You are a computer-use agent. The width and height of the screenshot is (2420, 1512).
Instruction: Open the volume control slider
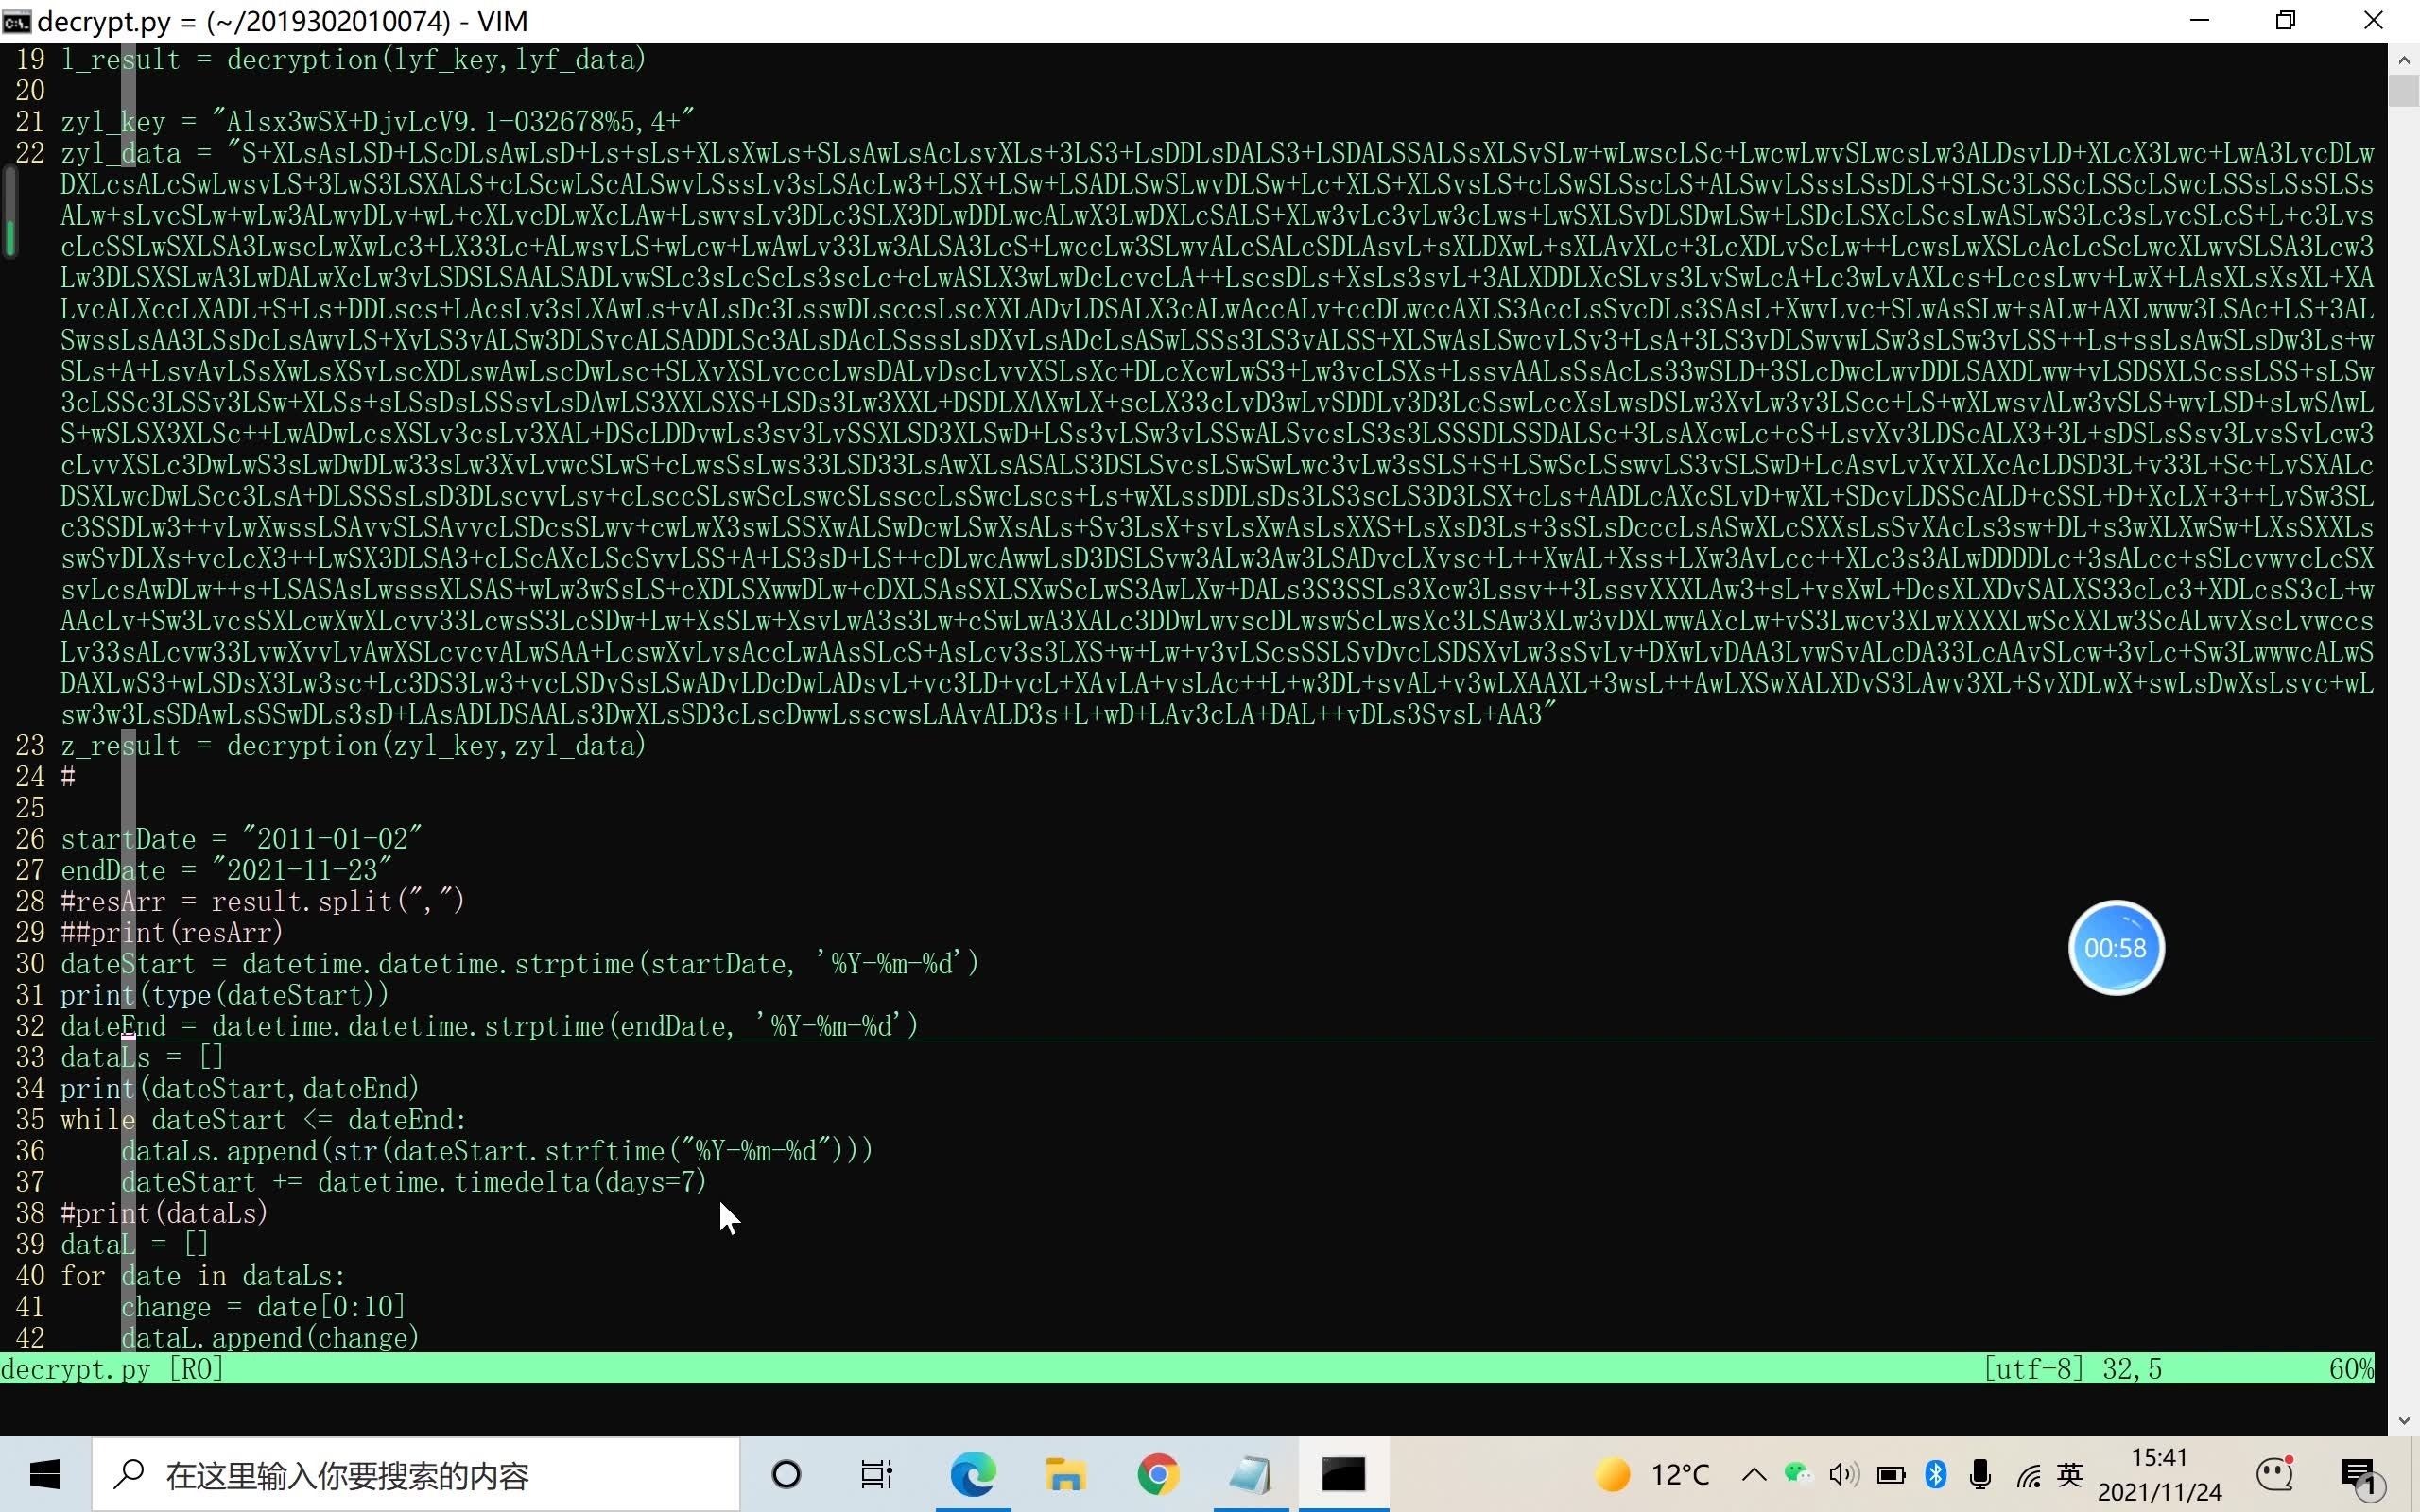coord(1843,1474)
